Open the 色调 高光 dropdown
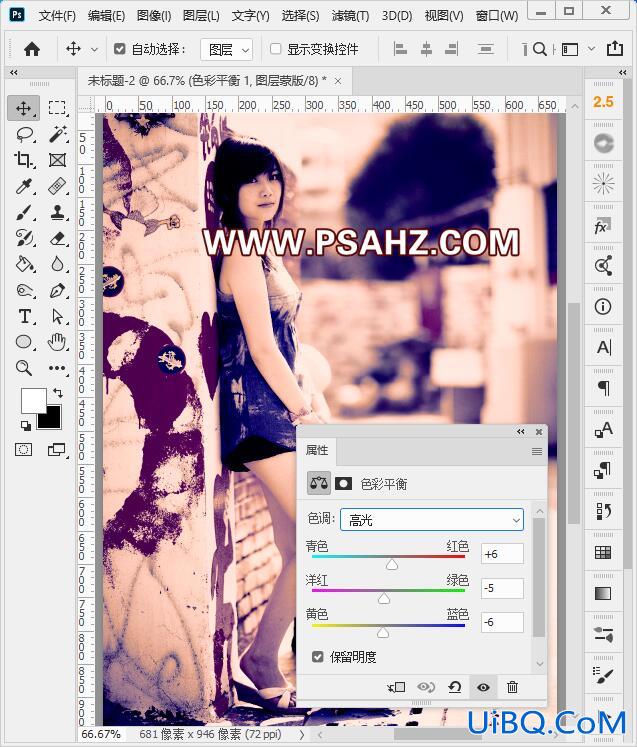This screenshot has height=747, width=637. pos(432,520)
